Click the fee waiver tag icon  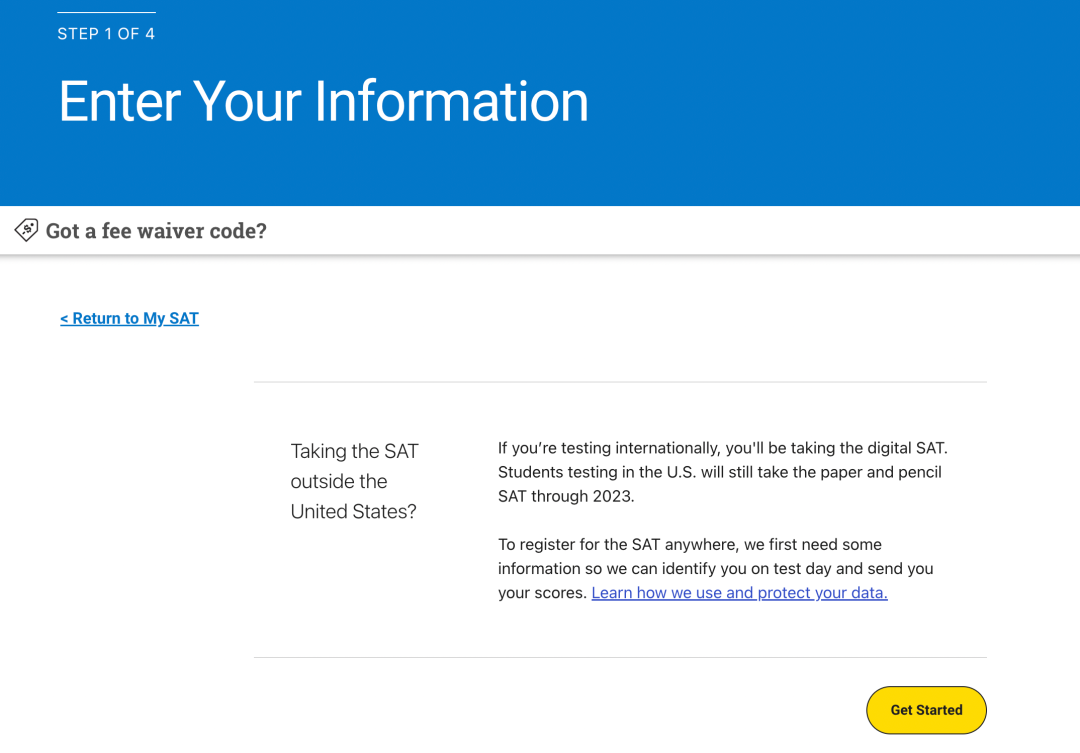coord(26,230)
